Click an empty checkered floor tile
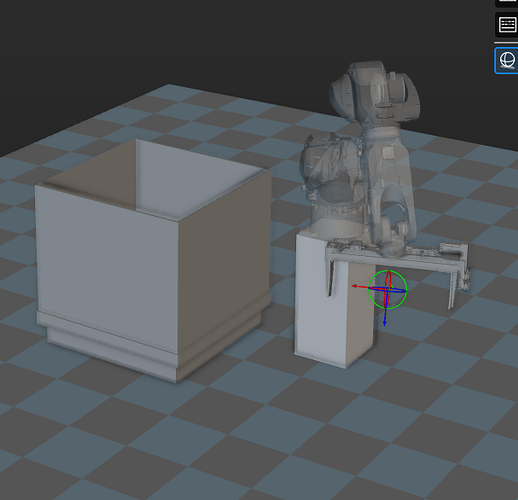518x500 pixels. click(233, 443)
